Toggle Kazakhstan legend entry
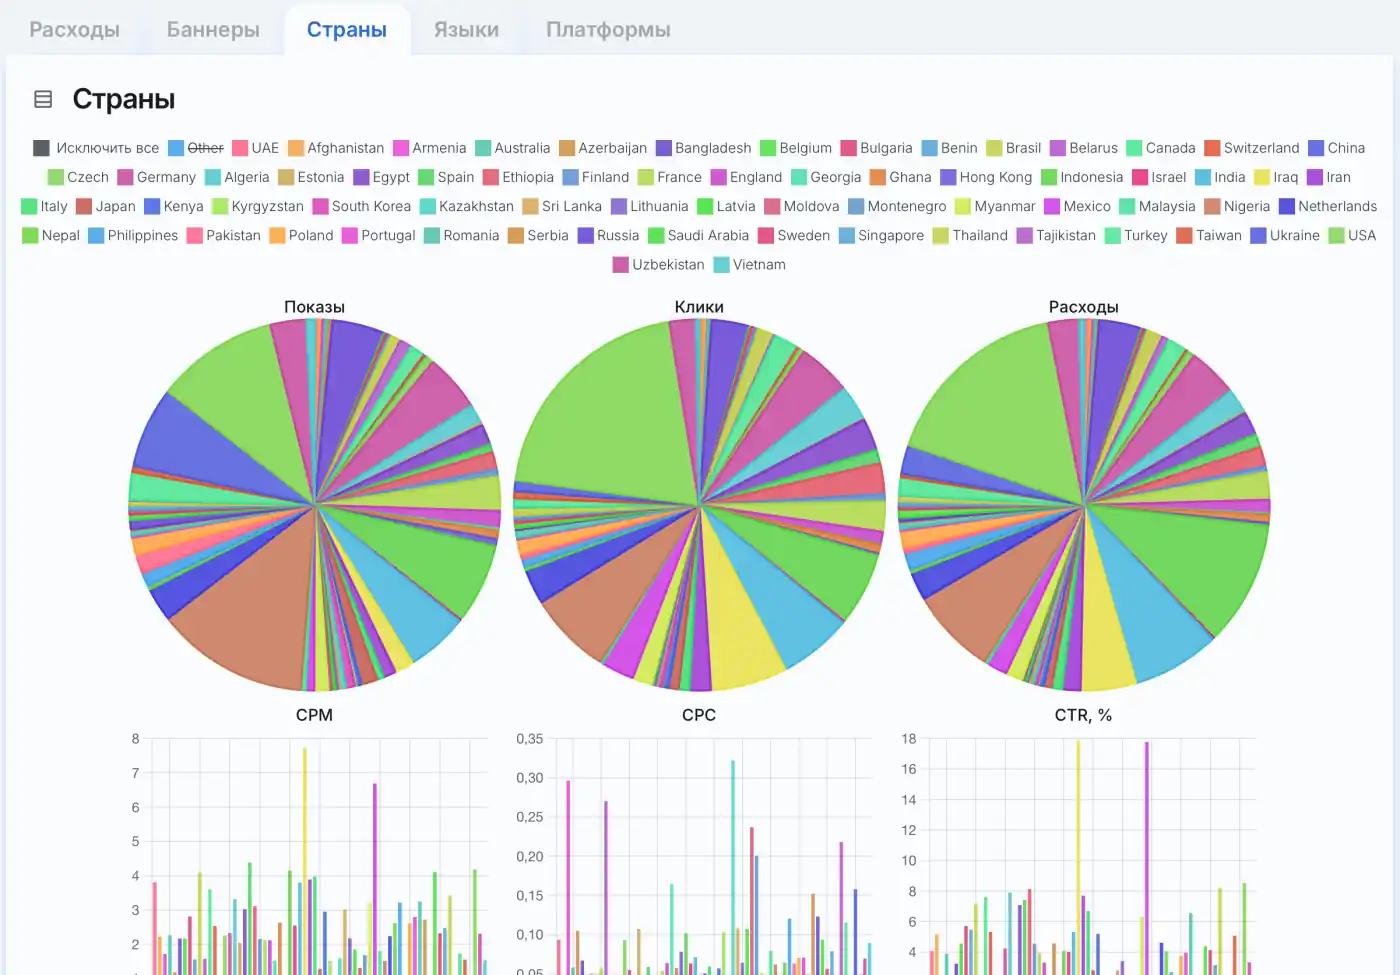 (467, 206)
